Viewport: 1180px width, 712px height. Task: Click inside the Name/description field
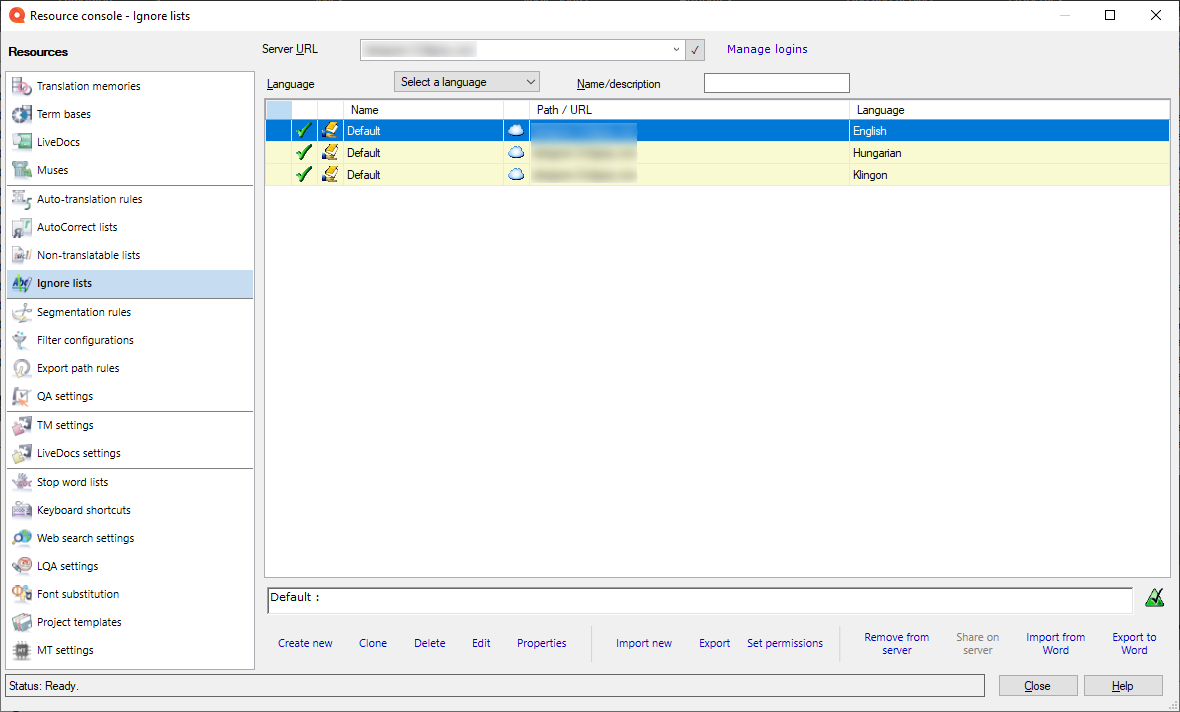(776, 83)
